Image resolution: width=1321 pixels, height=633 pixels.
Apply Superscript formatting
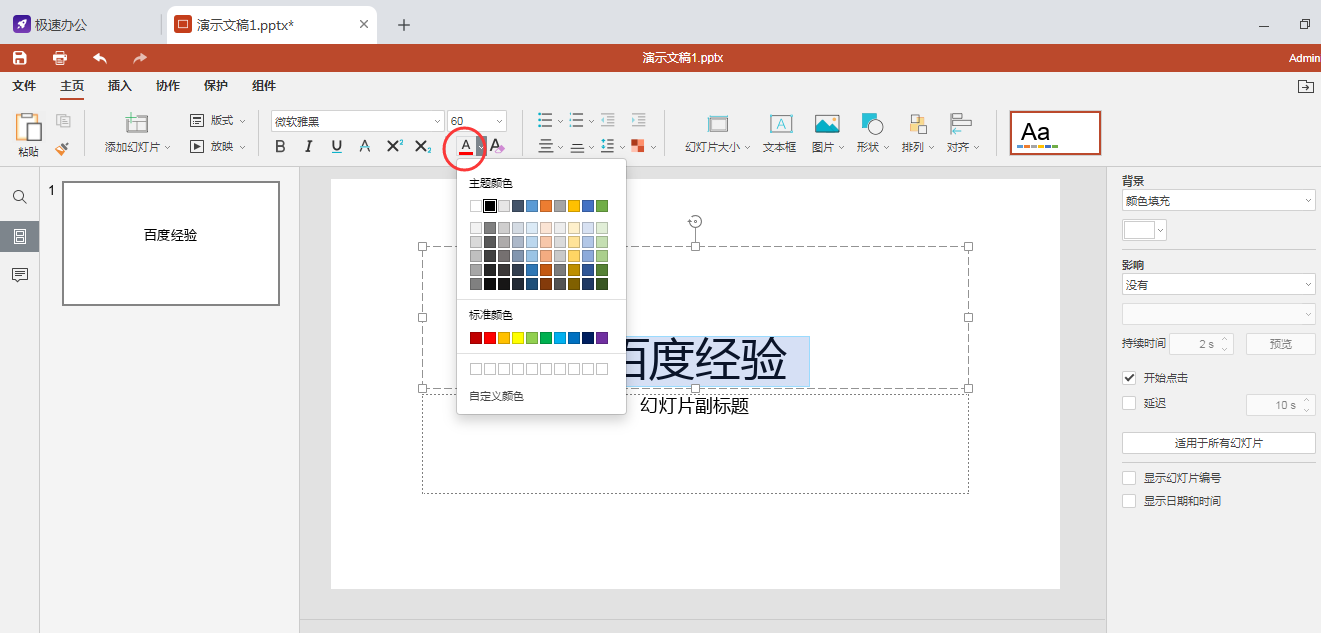click(394, 147)
